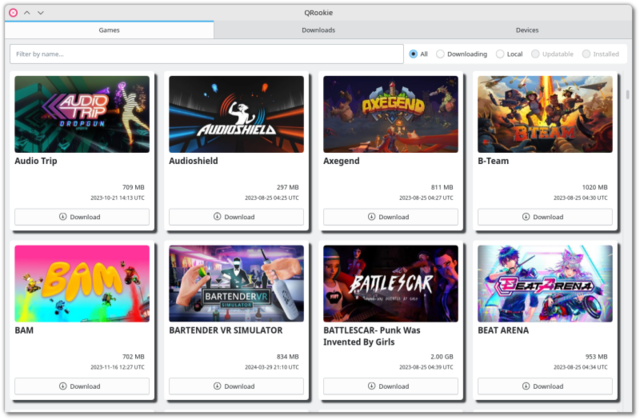Viewport: 640px width, 420px height.
Task: Open the Audioshield cover thumbnail
Action: coord(236,114)
